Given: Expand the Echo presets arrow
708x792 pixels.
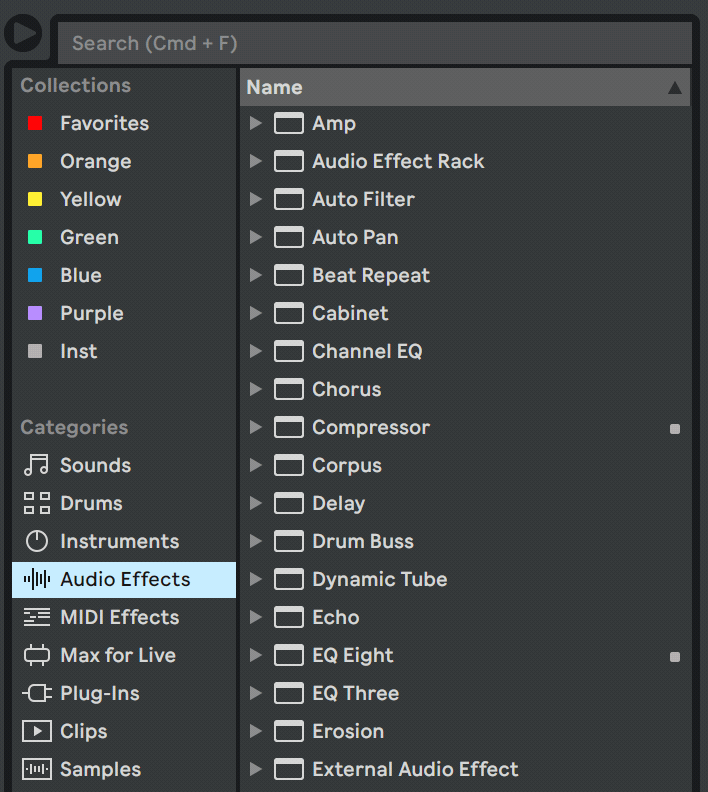Looking at the screenshot, I should coord(256,617).
